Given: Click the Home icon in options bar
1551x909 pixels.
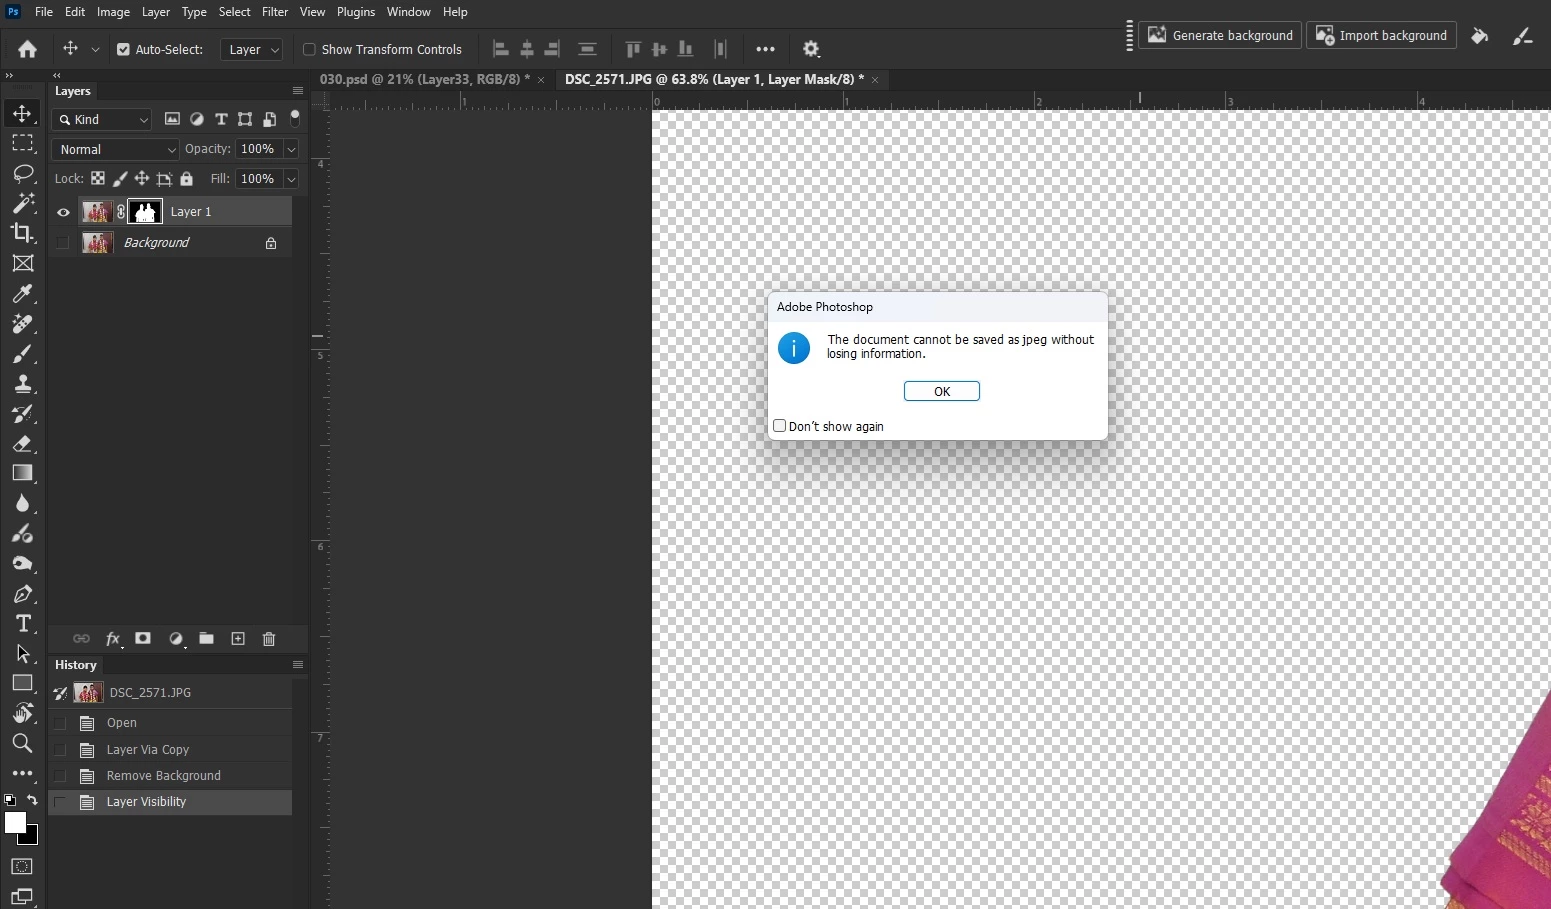Looking at the screenshot, I should [x=28, y=49].
